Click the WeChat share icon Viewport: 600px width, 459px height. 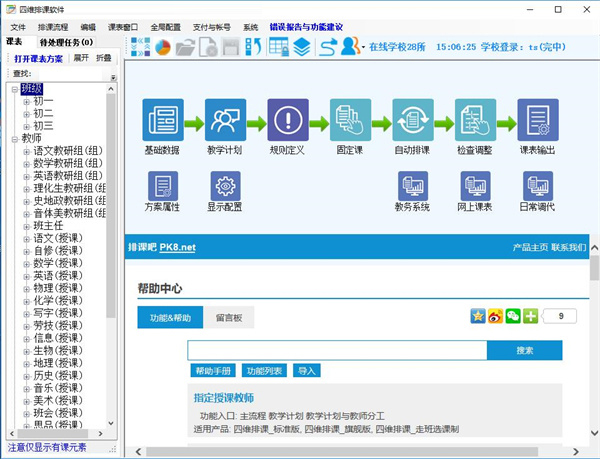(x=513, y=316)
